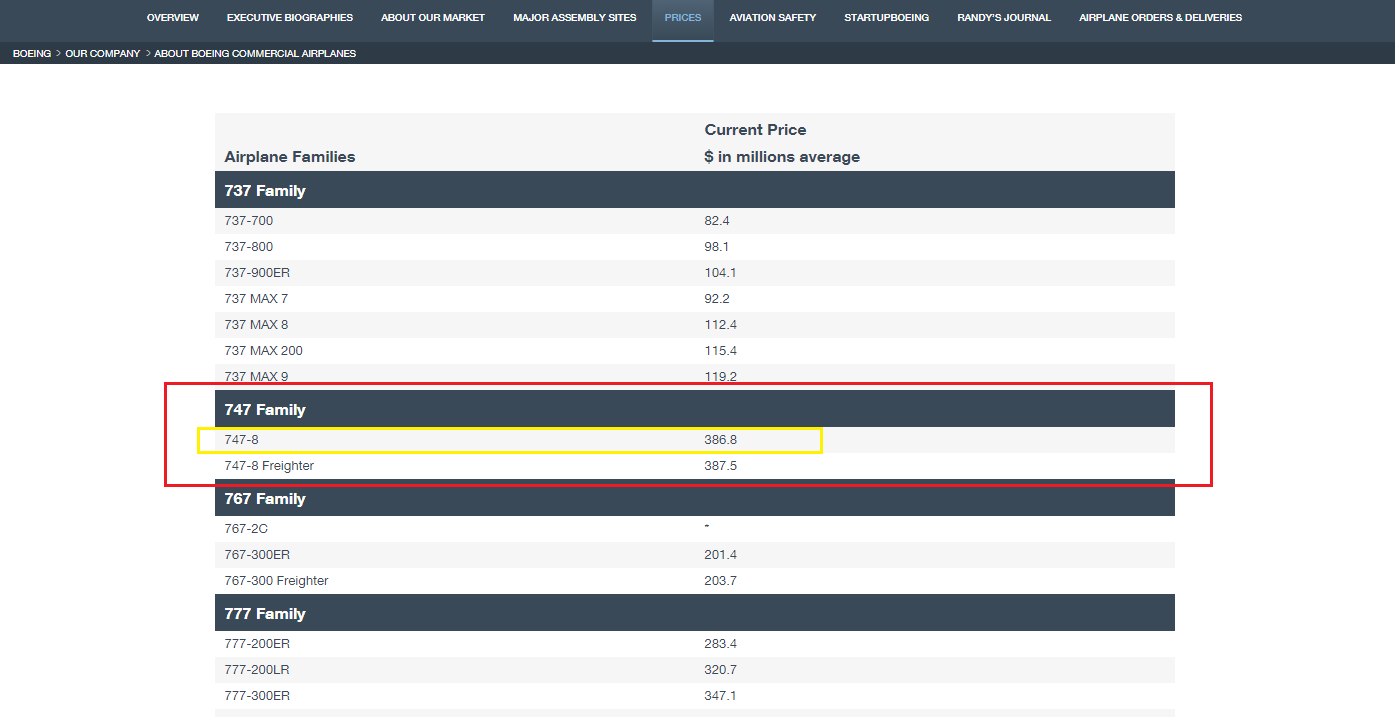
Task: Click the 747 Family section header
Action: (x=695, y=409)
